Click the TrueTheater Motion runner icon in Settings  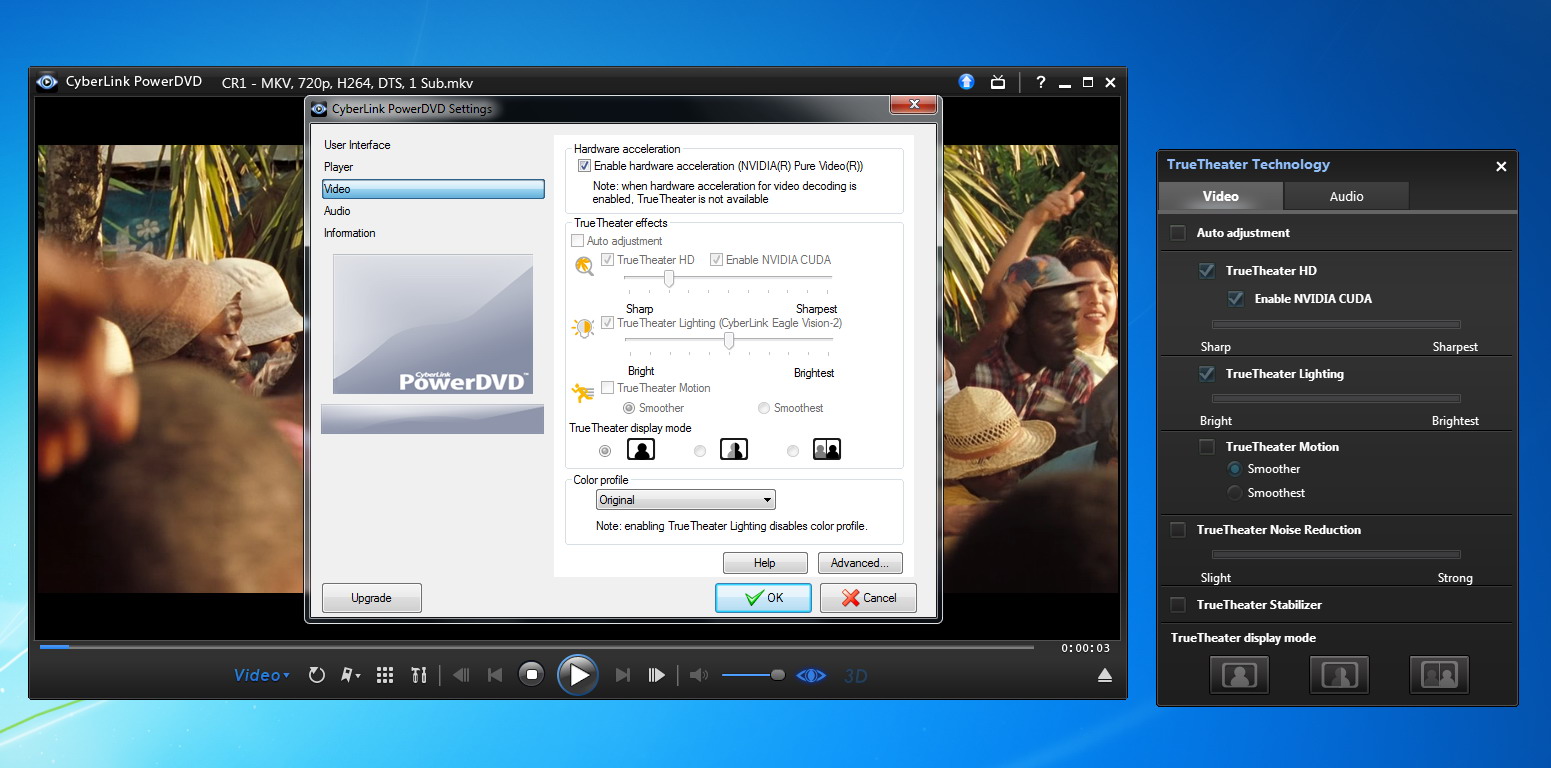click(x=583, y=392)
